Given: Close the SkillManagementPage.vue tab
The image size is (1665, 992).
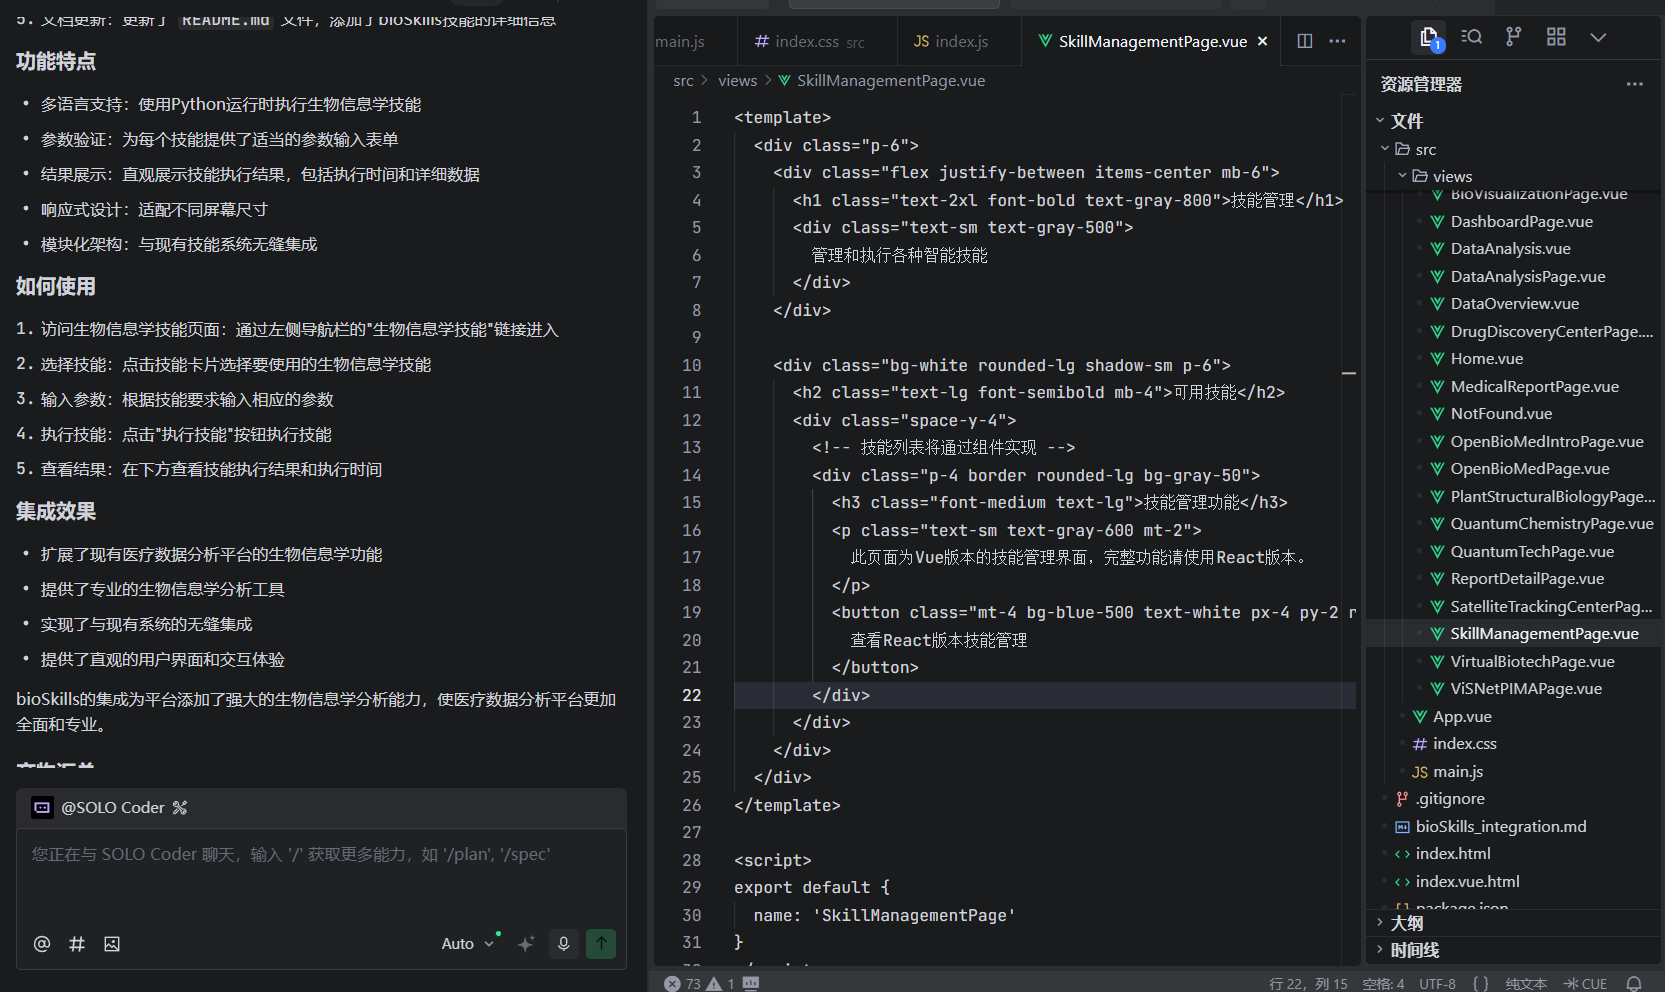Looking at the screenshot, I should (1263, 41).
